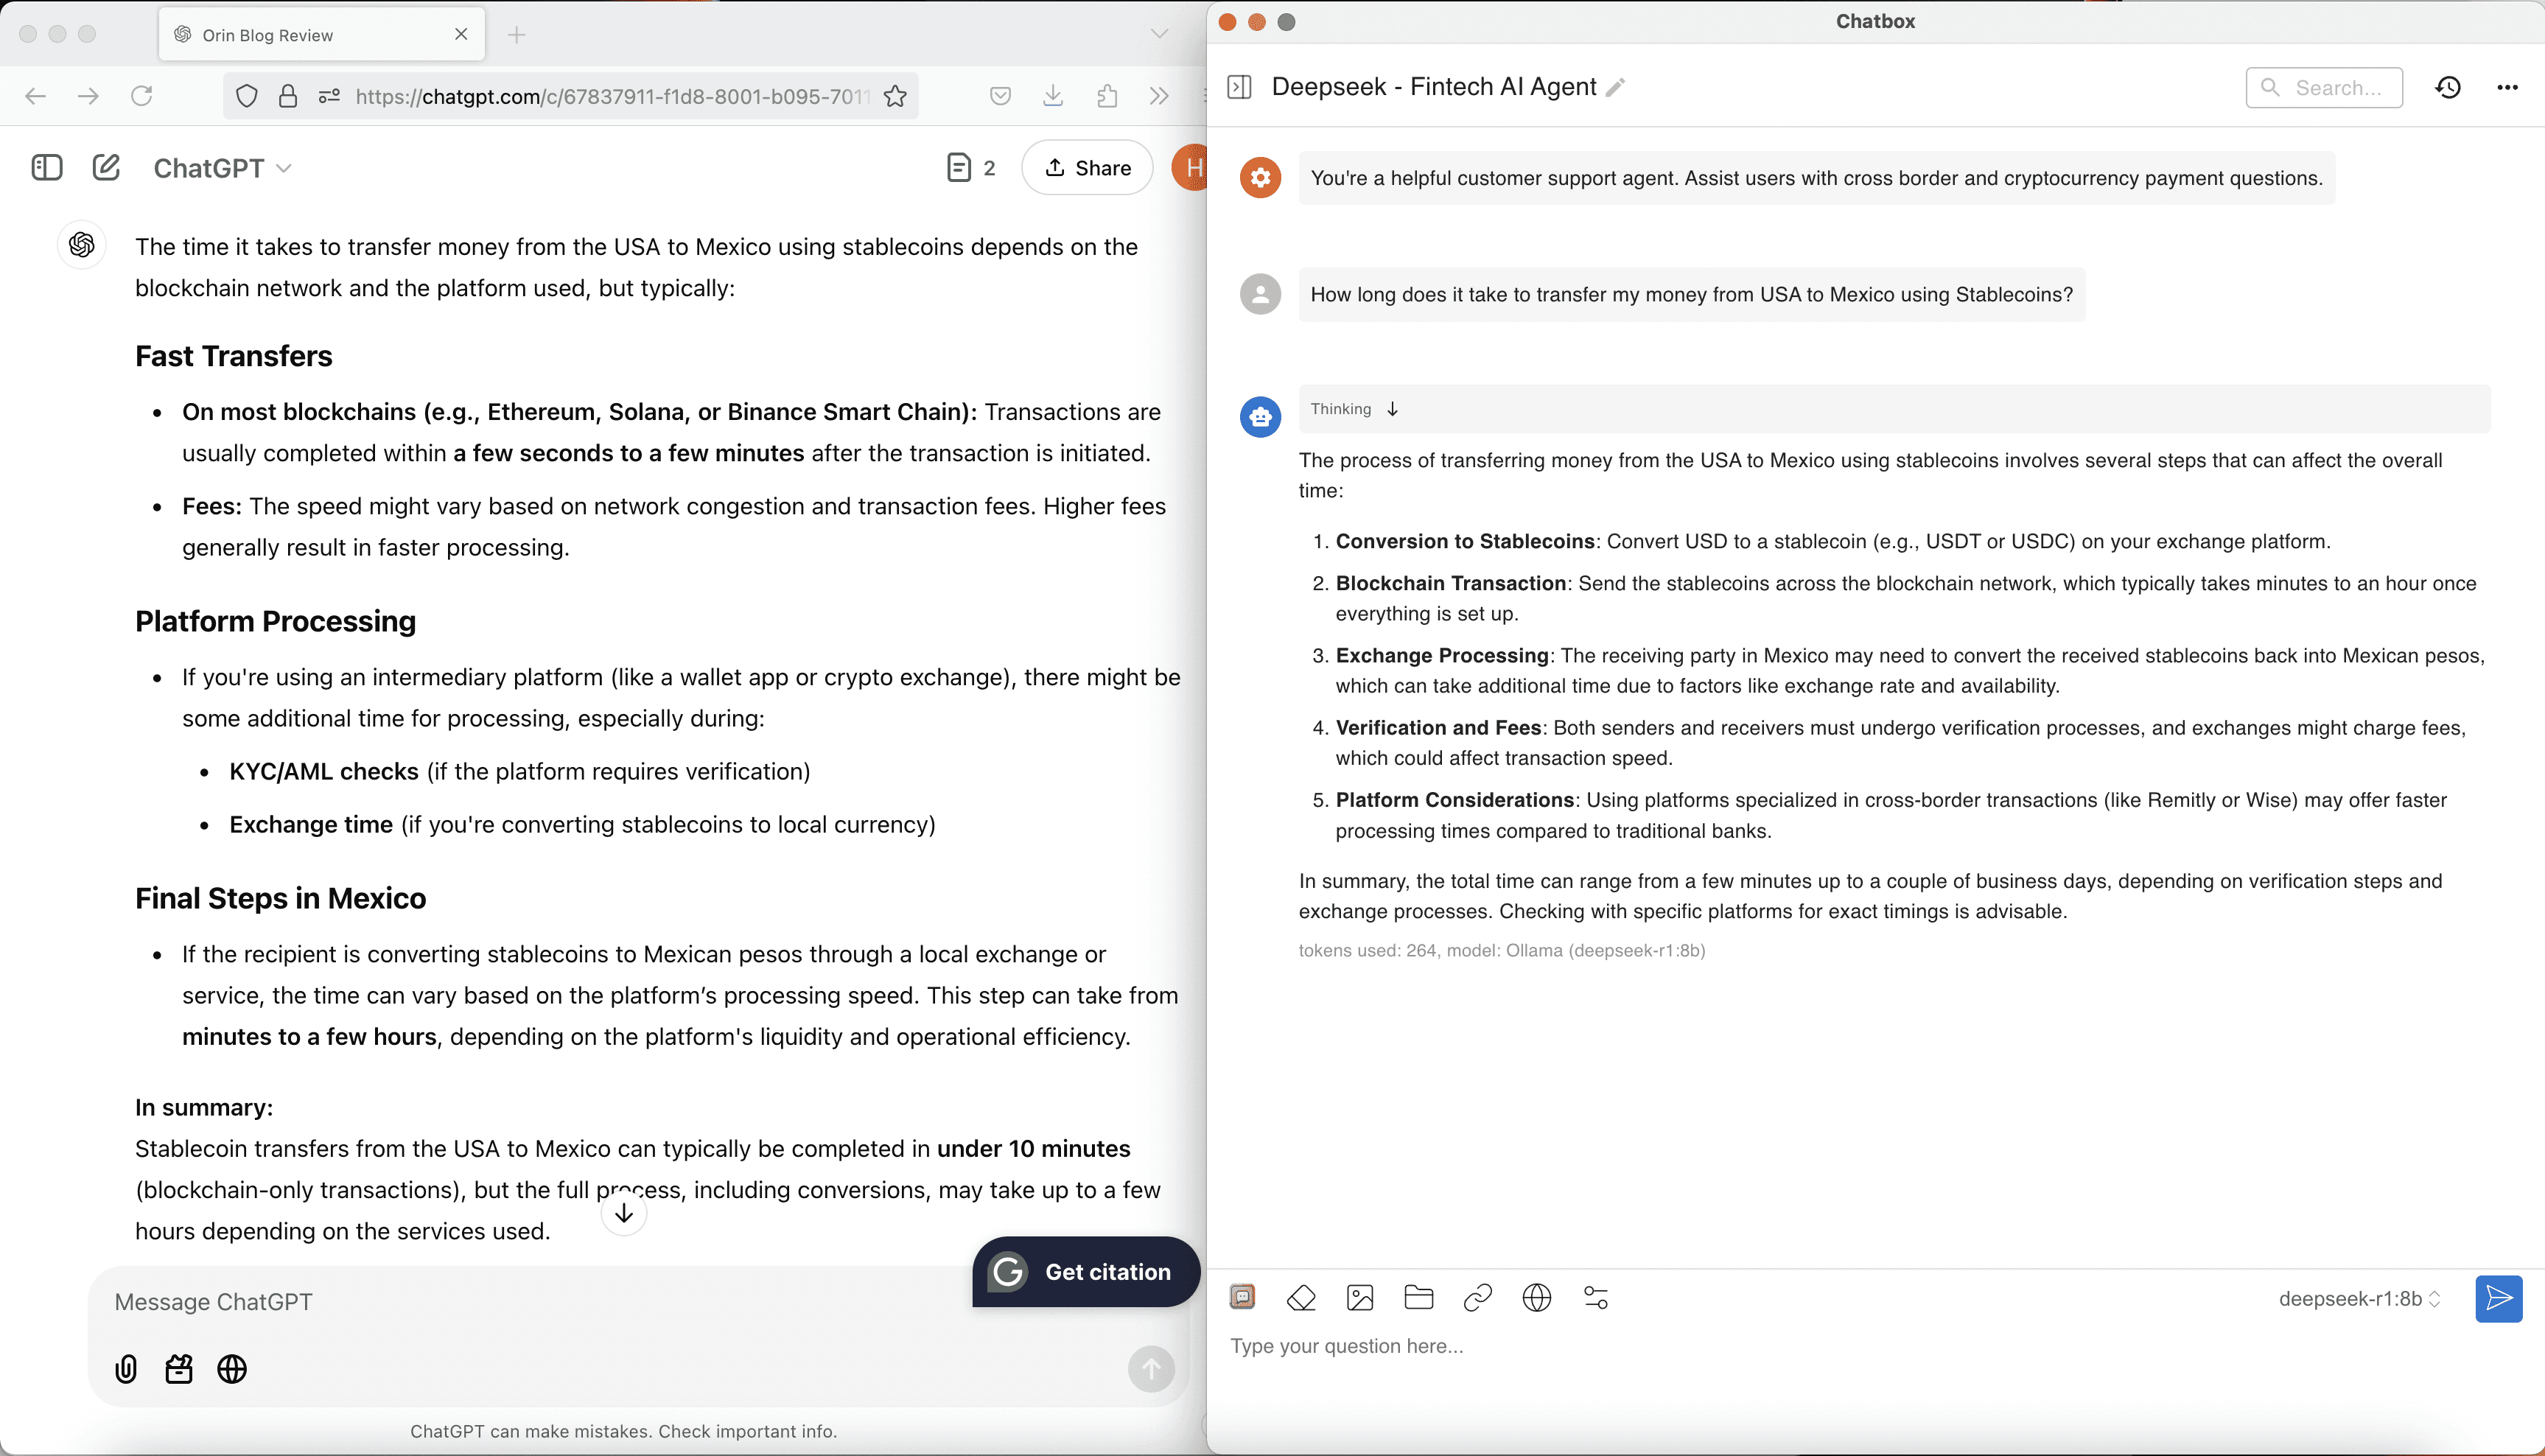Click Chatbox Search field
This screenshot has width=2545, height=1456.
click(2324, 88)
